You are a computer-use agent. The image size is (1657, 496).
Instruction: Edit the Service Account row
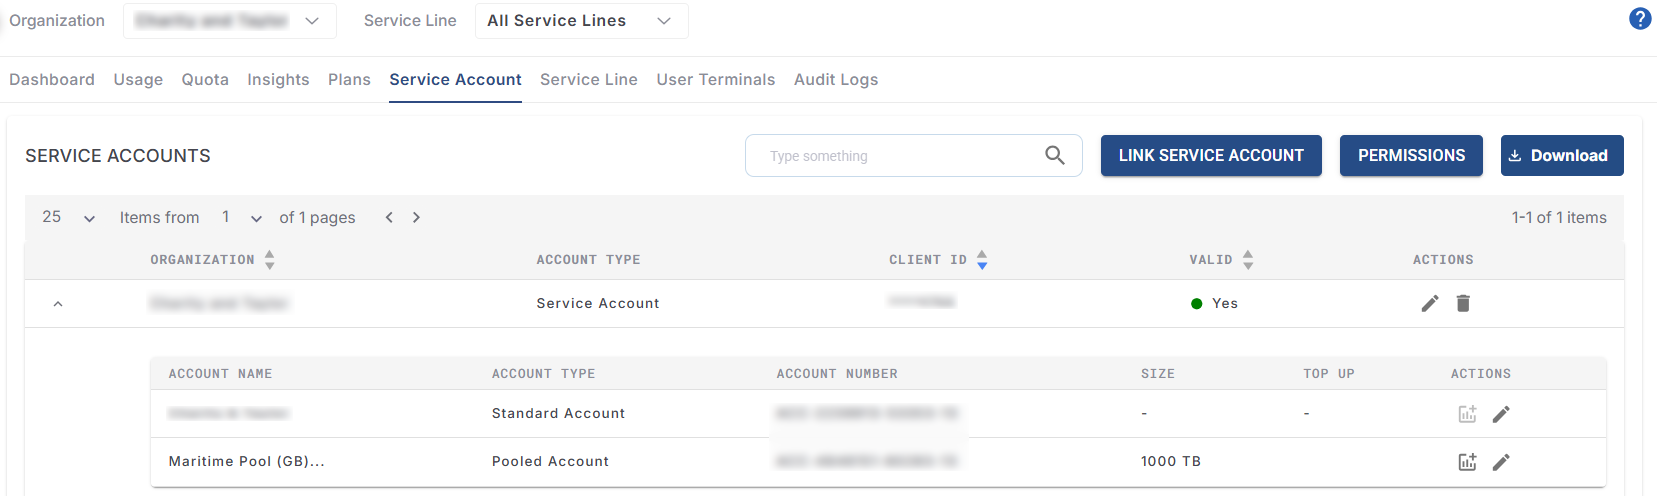(x=1430, y=303)
